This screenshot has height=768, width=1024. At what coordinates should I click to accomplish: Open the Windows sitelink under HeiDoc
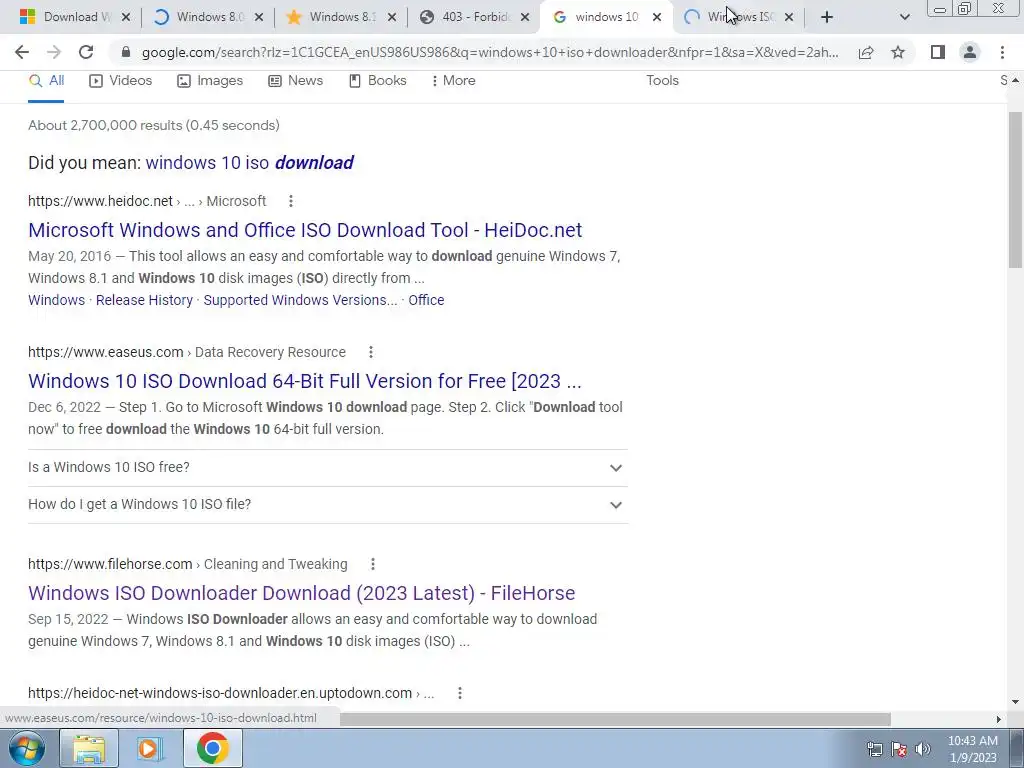pos(56,300)
